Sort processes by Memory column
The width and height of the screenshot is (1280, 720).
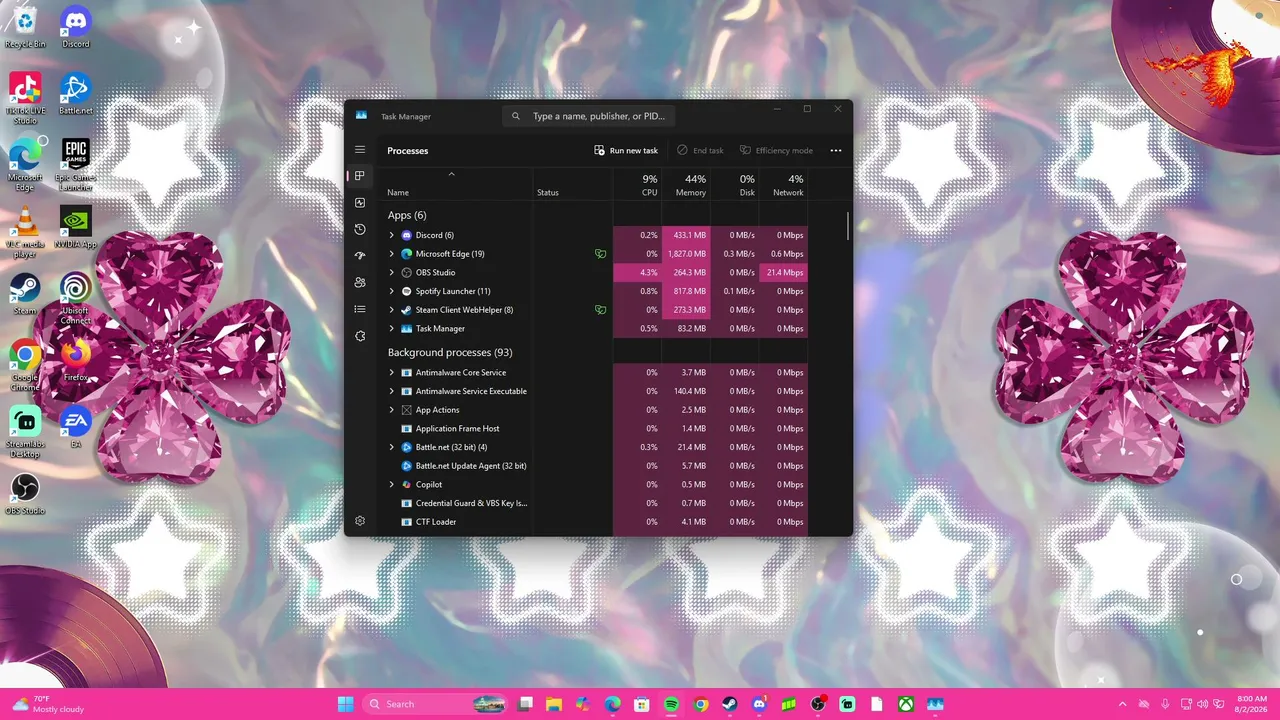[686, 184]
